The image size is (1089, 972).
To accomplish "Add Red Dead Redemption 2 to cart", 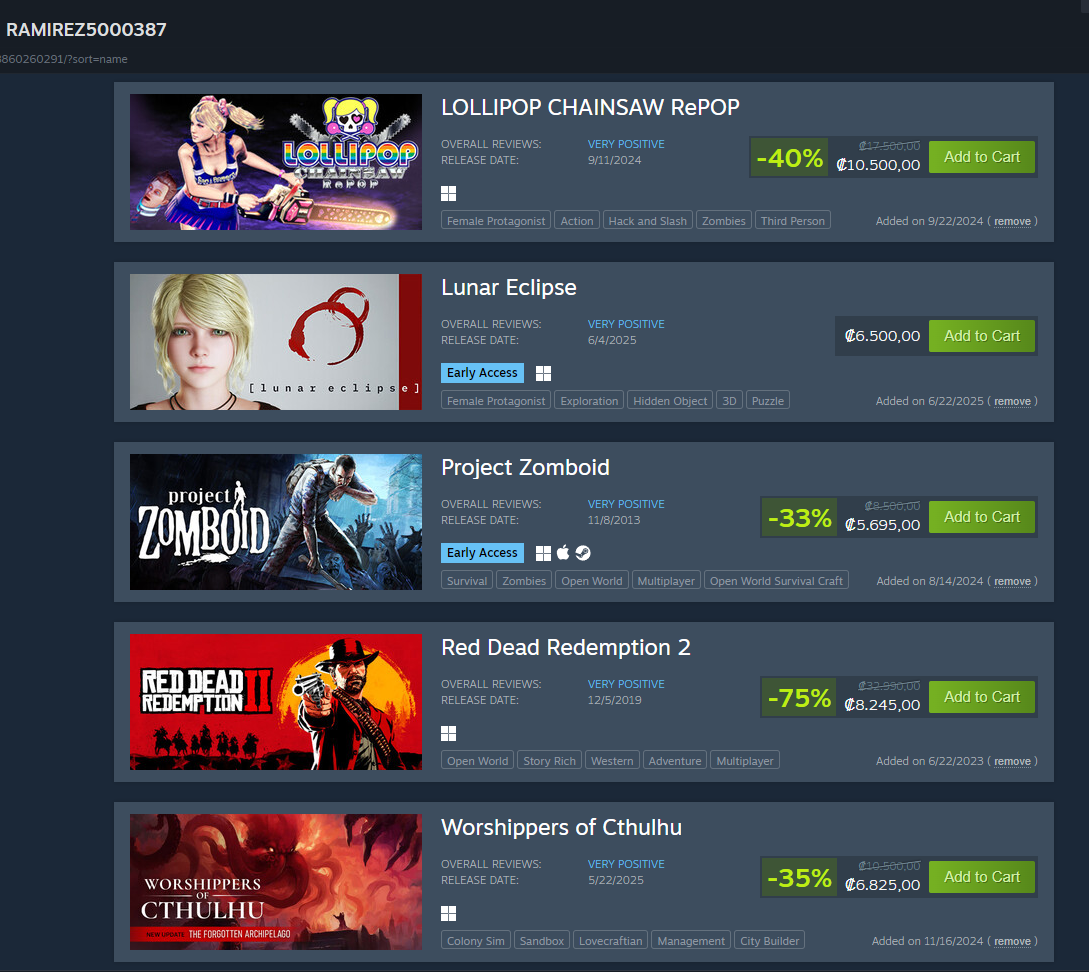I will [981, 696].
